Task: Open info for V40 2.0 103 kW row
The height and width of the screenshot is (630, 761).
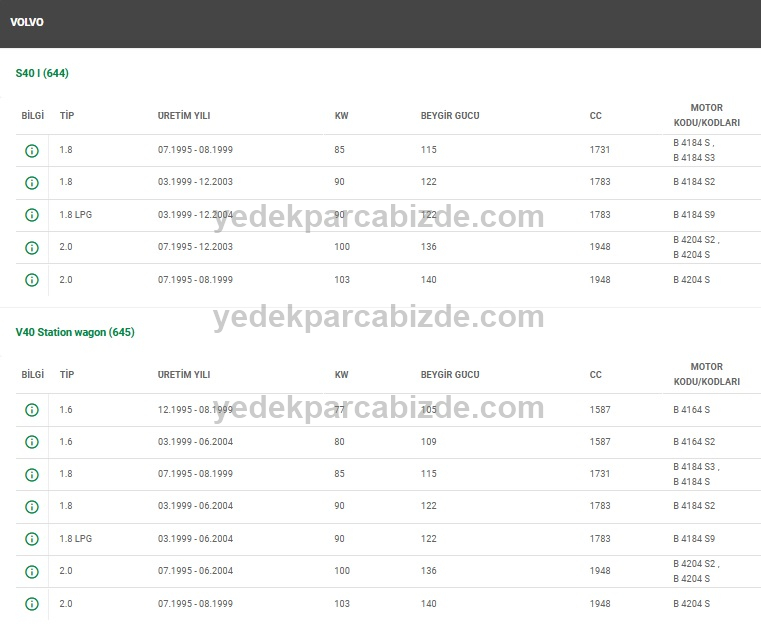Action: pos(32,604)
